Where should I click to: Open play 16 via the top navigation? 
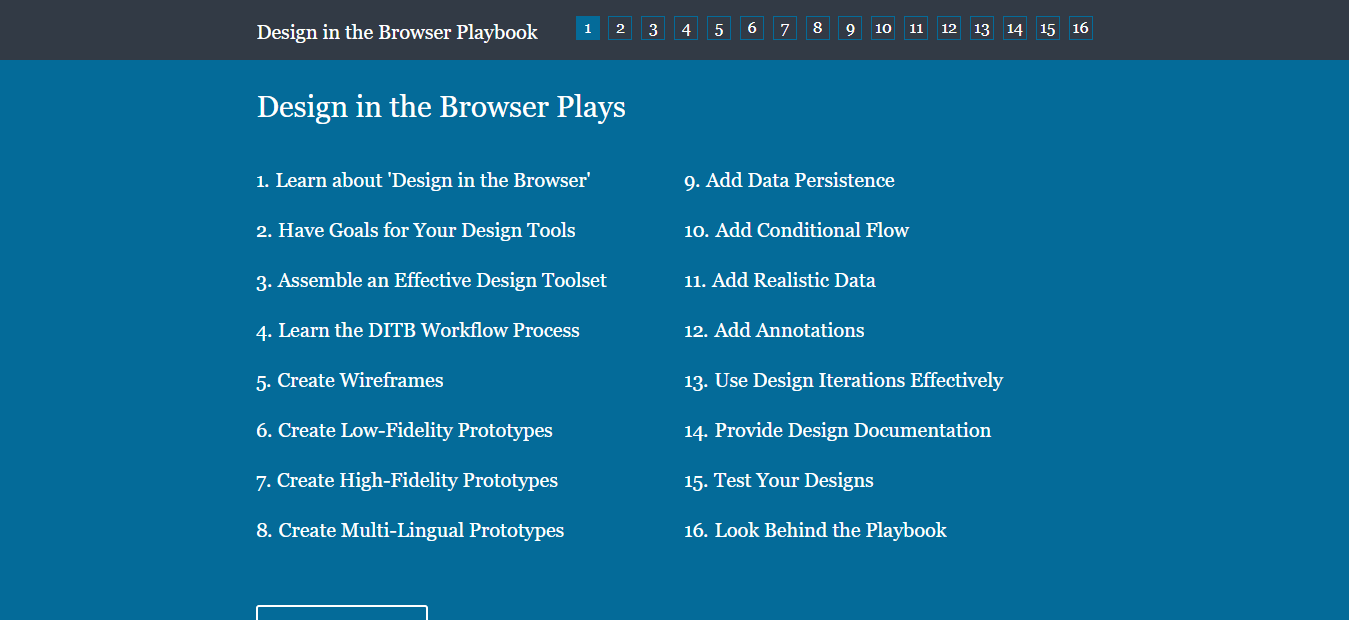click(1080, 28)
